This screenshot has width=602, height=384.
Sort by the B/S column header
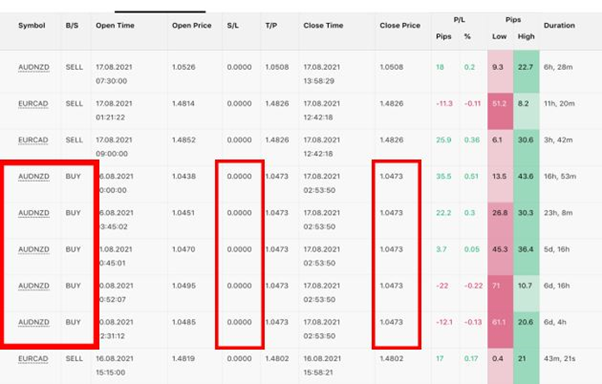tap(72, 26)
